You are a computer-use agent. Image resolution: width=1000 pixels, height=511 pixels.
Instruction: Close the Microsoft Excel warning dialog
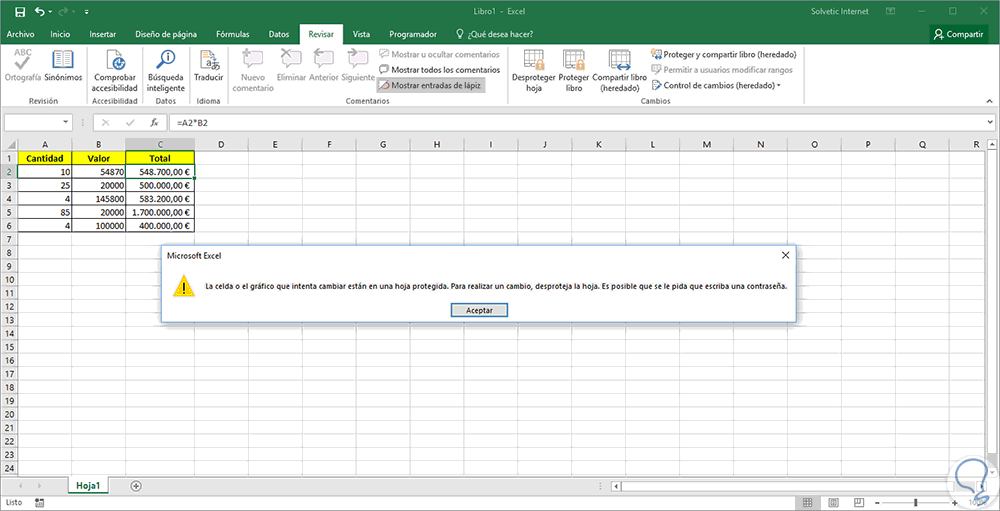click(785, 255)
